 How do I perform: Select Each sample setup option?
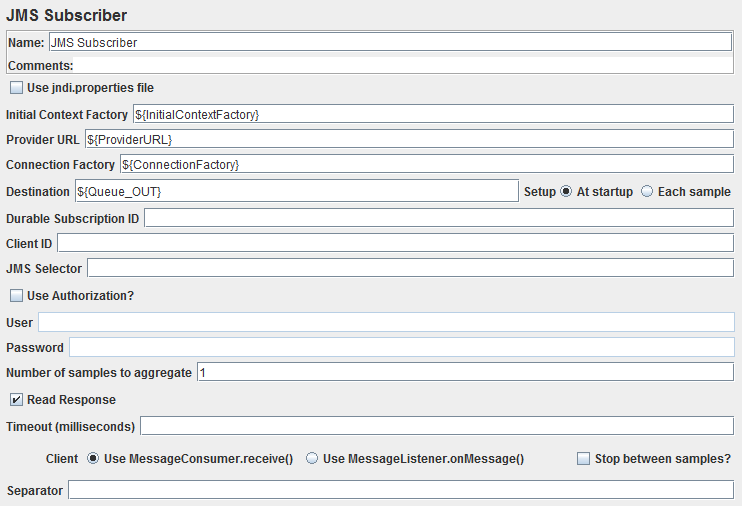tap(647, 191)
